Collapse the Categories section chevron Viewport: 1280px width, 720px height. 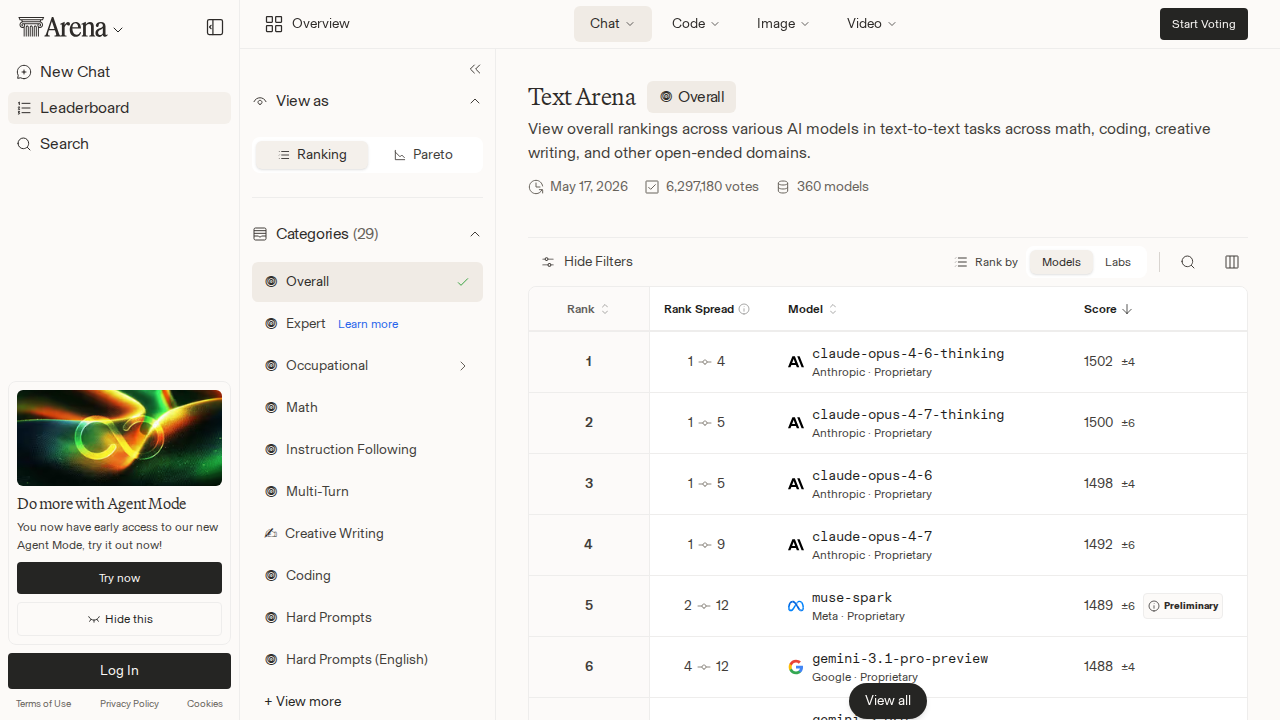click(475, 234)
